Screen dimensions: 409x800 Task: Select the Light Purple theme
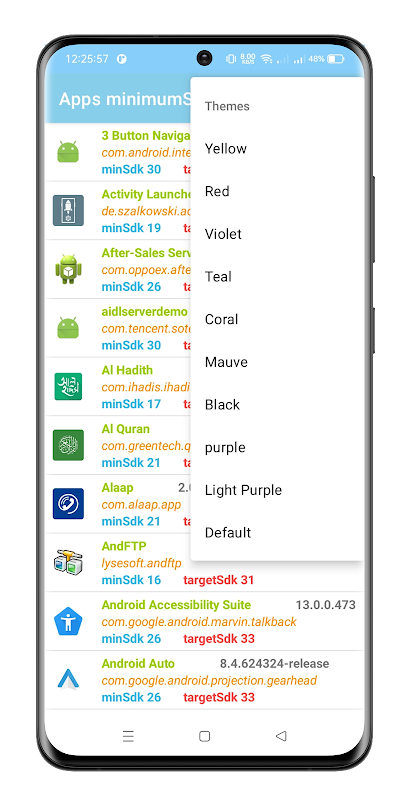click(277, 490)
